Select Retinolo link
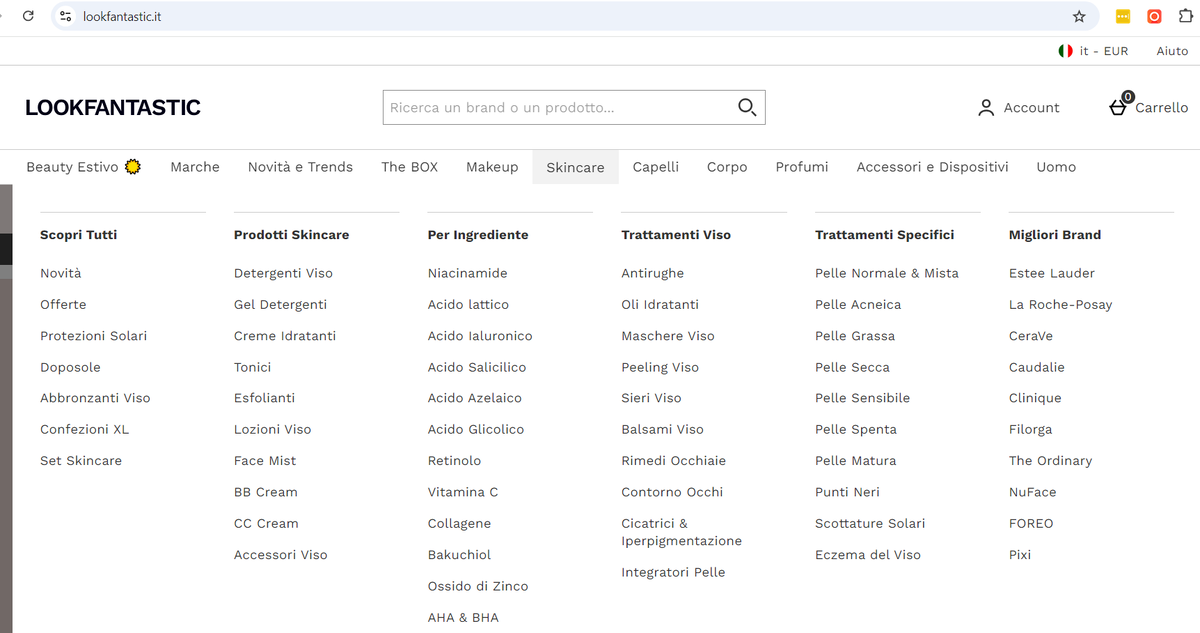This screenshot has width=1200, height=633. [x=454, y=461]
